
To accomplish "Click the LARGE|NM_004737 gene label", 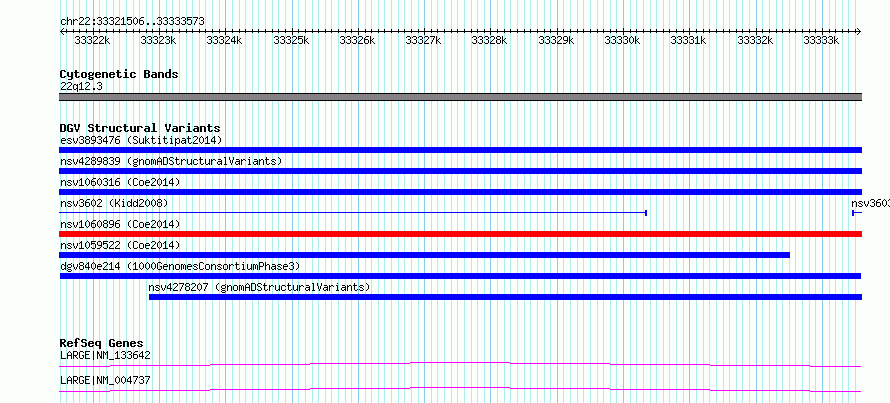I will click(x=105, y=380).
